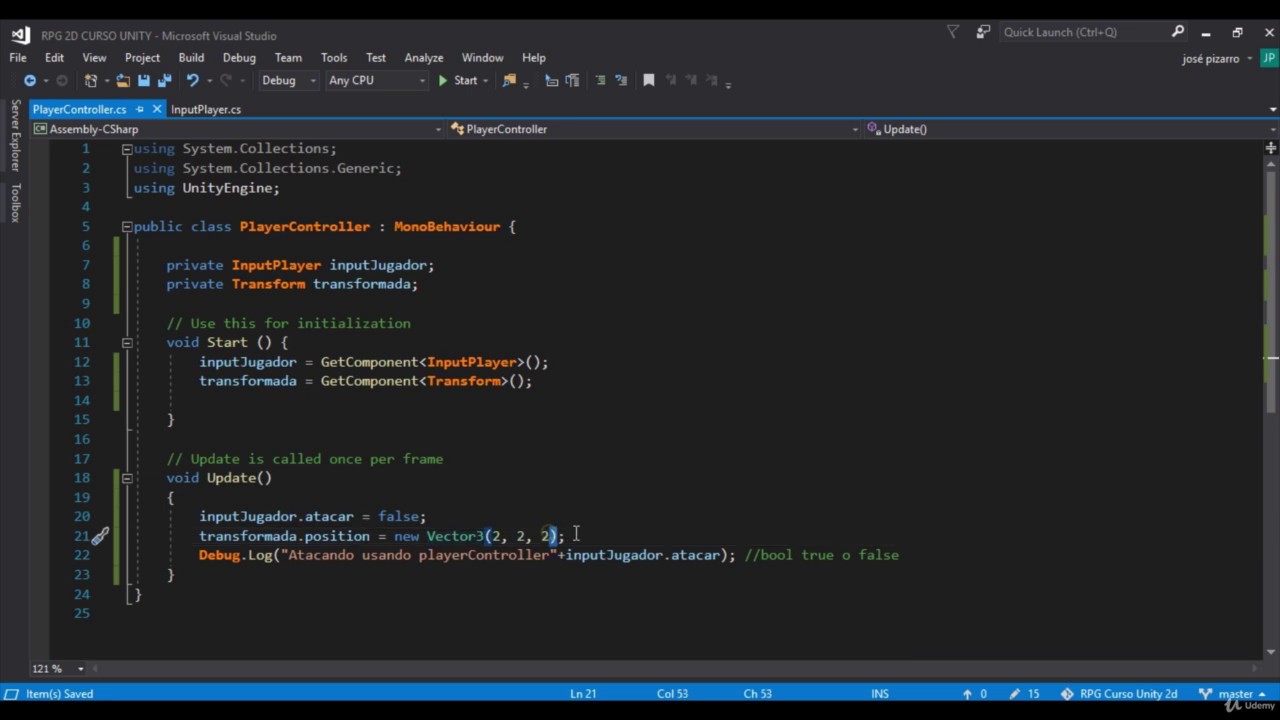Open the master branch selector
Viewport: 1280px width, 720px height.
pyautogui.click(x=1234, y=693)
